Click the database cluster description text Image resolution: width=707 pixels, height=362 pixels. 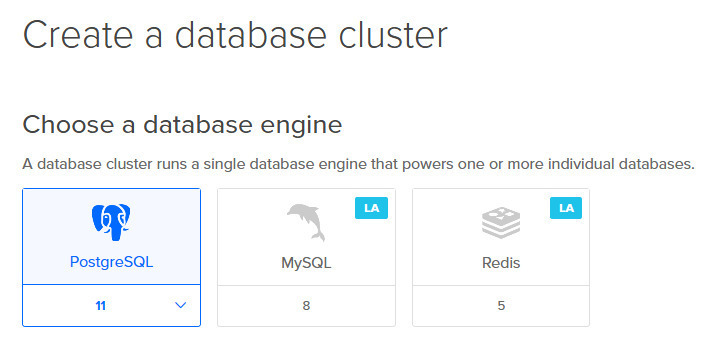coord(358,164)
